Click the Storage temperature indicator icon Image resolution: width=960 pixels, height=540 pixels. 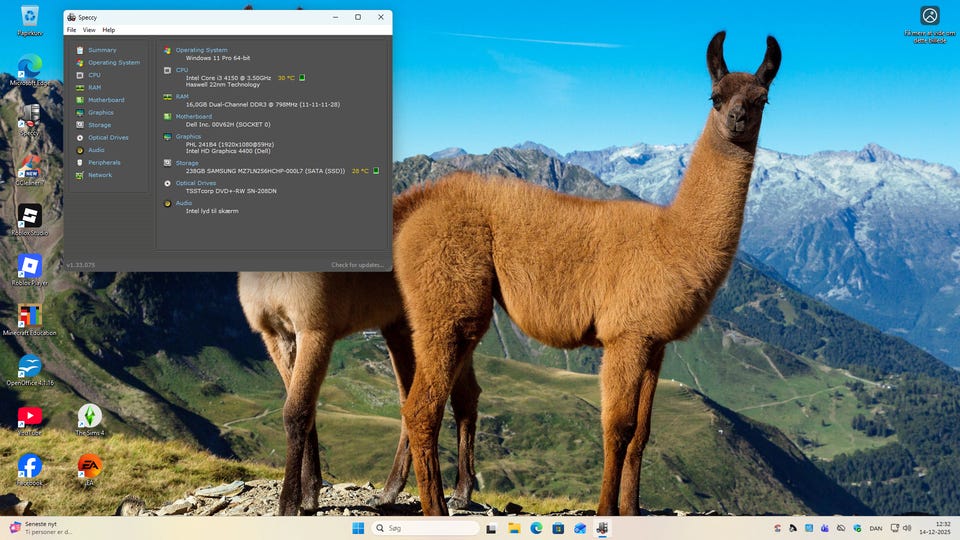point(376,171)
